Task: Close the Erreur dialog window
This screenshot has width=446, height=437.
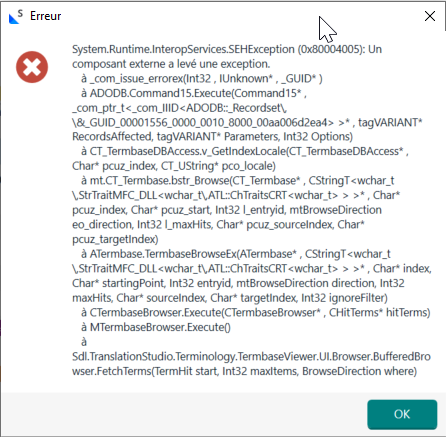Action: tap(430, 16)
